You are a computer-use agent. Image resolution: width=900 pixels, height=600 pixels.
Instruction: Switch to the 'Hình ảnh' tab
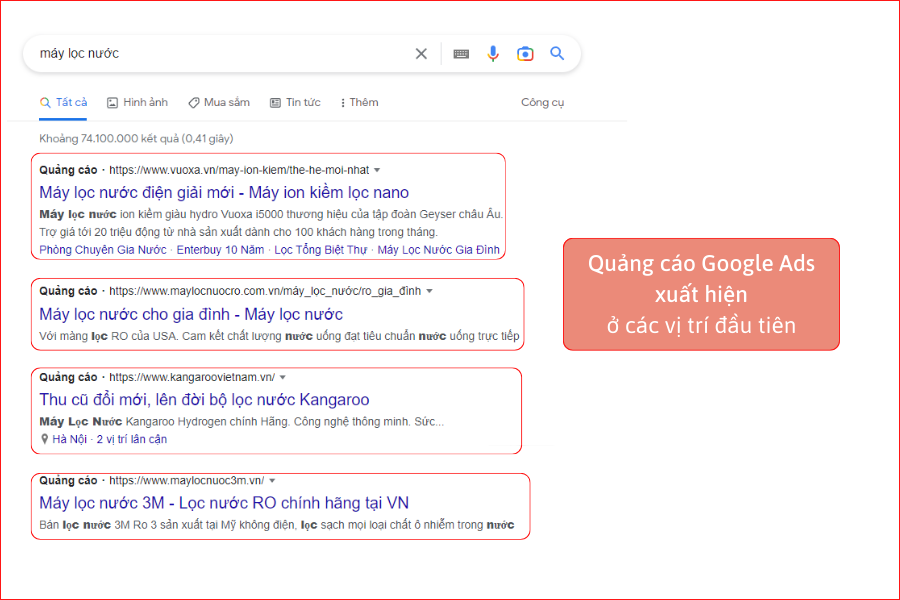(x=137, y=102)
